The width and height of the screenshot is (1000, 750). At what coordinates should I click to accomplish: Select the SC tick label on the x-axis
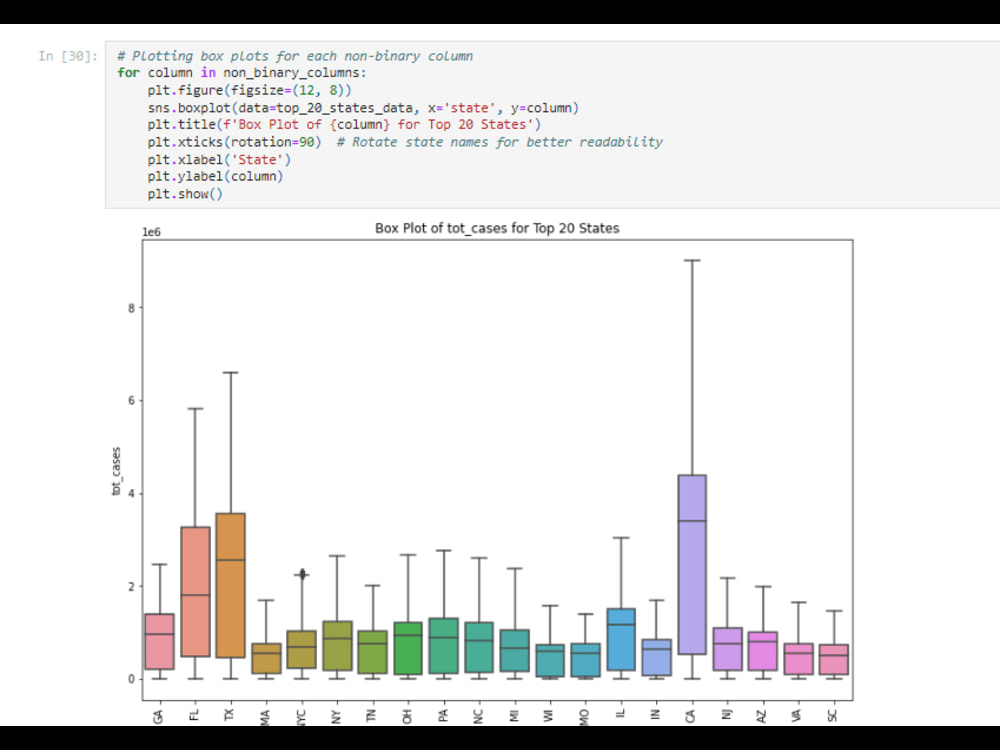(833, 713)
